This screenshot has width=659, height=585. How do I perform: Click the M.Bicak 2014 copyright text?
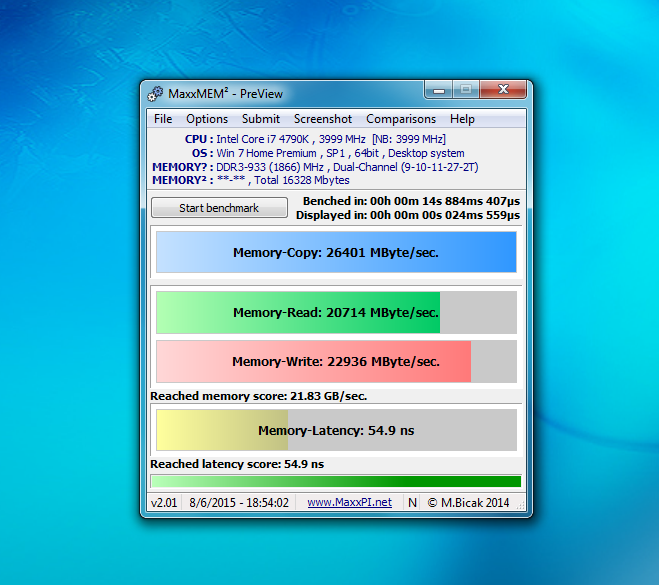pos(468,502)
